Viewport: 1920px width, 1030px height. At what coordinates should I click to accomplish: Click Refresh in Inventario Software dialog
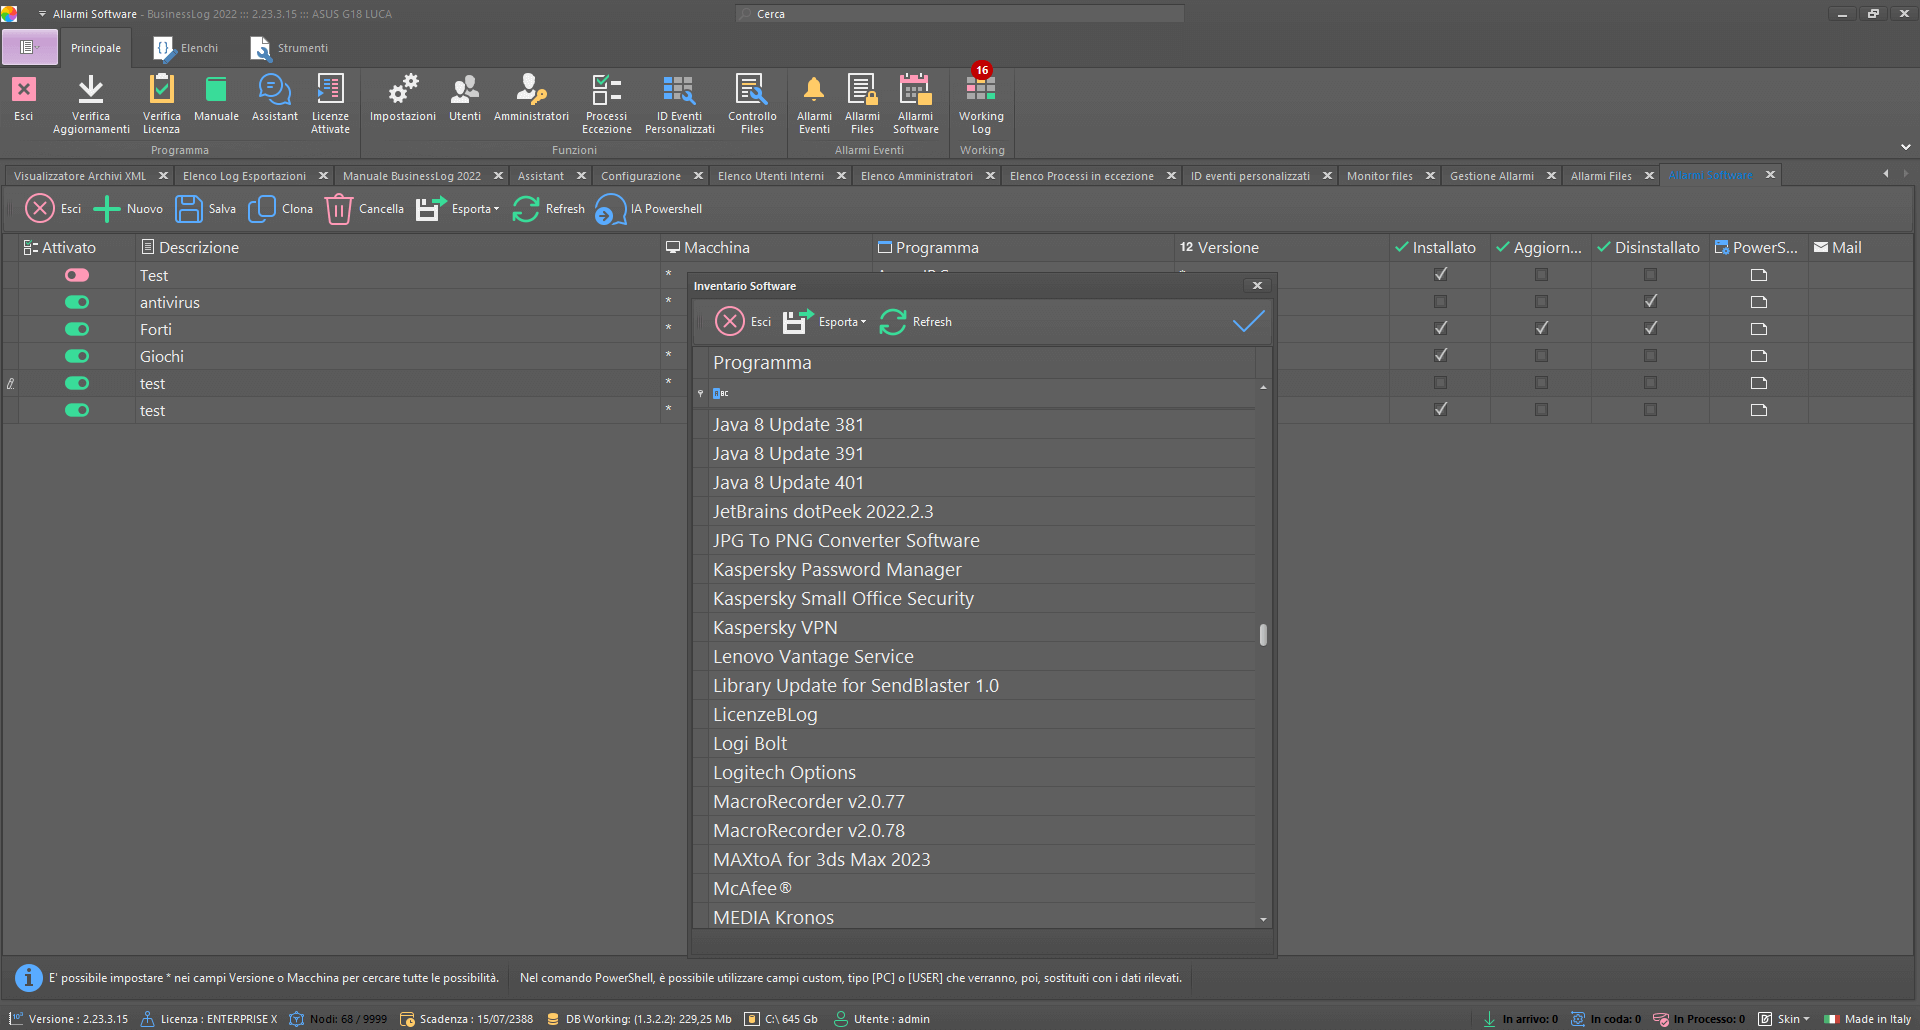[x=916, y=322]
